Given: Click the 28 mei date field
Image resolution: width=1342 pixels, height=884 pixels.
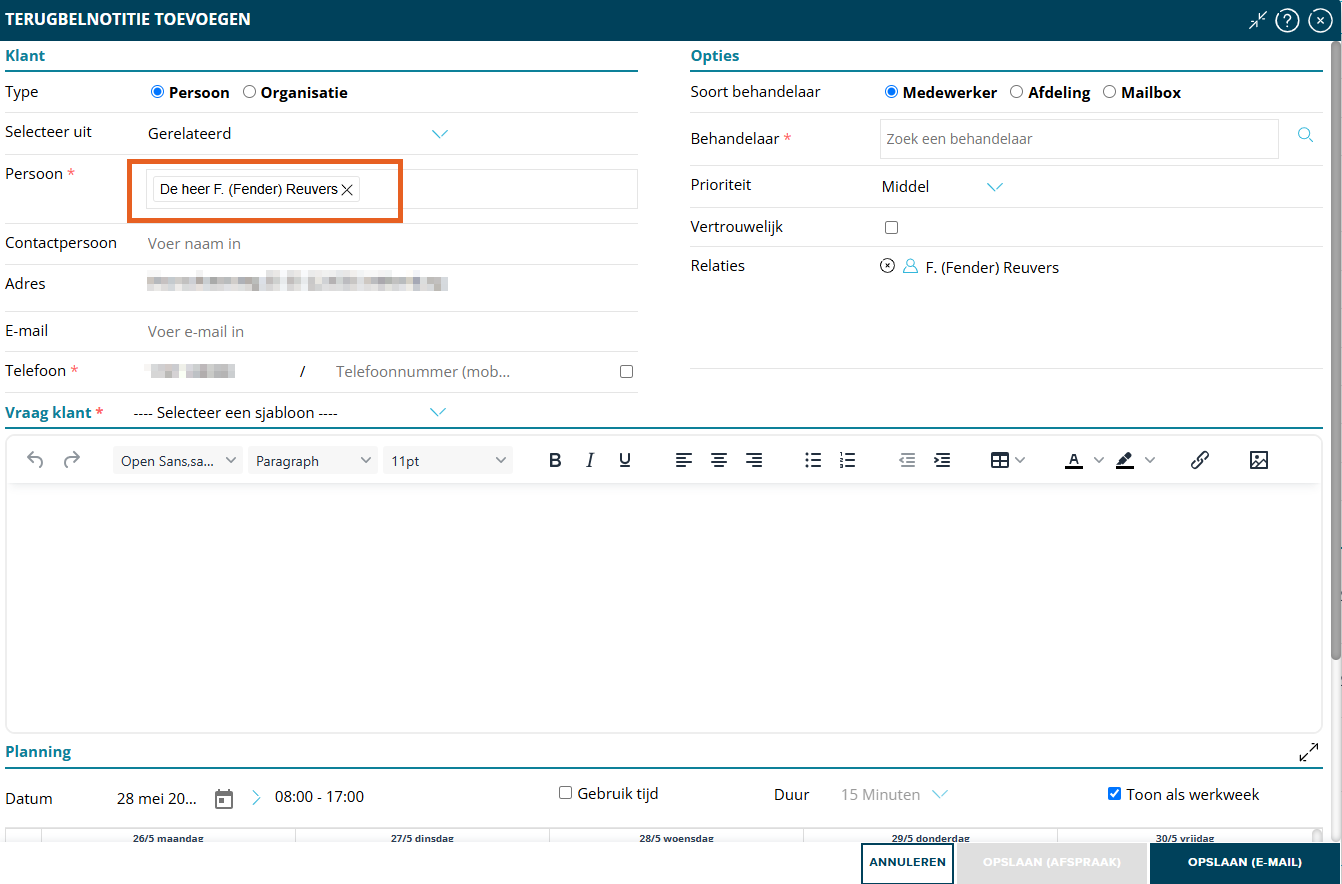Looking at the screenshot, I should (158, 797).
